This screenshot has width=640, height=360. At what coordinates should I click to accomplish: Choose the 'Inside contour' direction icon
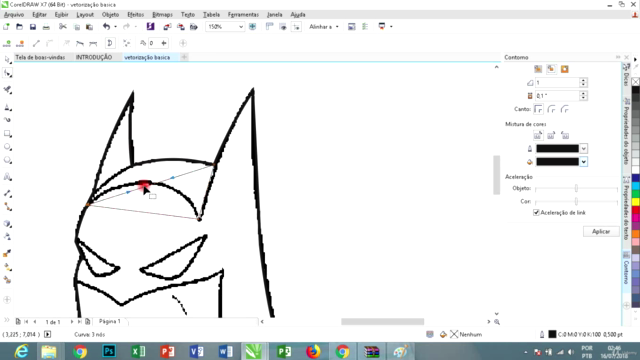point(551,69)
